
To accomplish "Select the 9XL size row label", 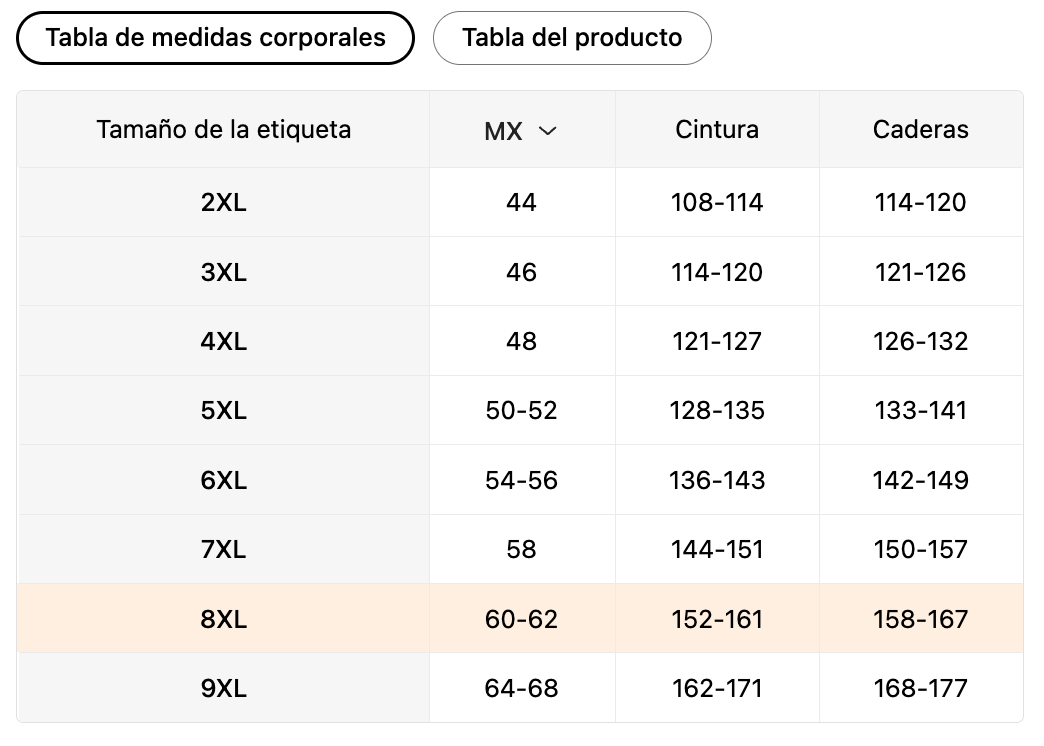I will [223, 688].
